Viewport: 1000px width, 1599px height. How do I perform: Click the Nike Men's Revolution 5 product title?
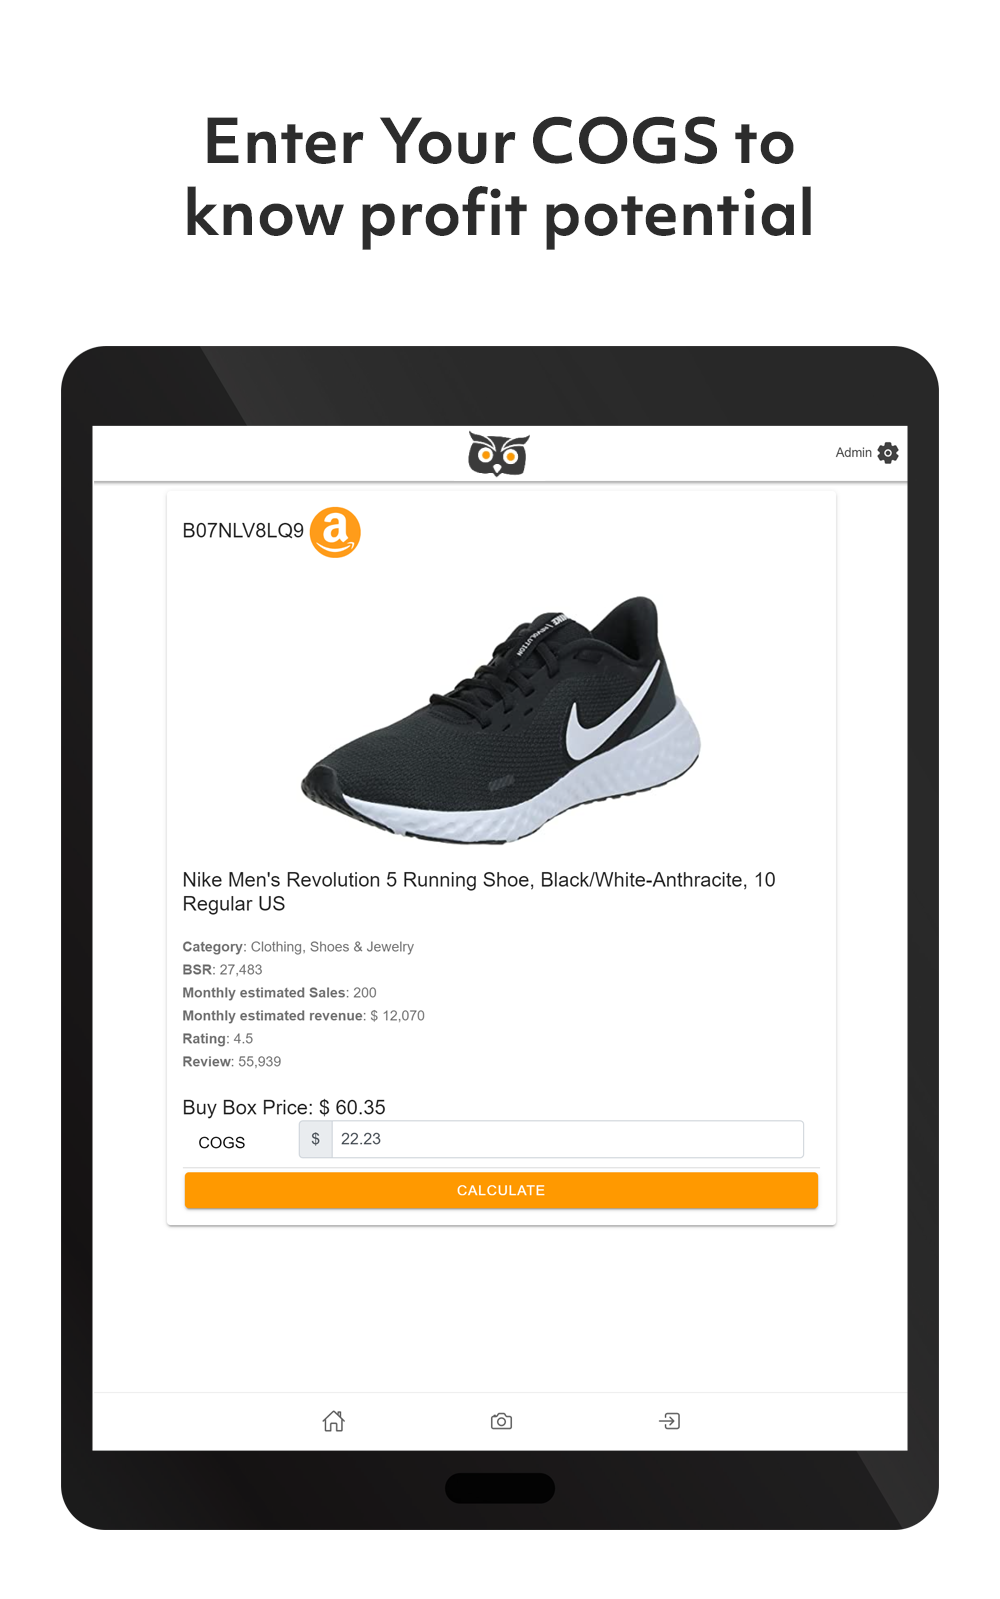point(479,892)
